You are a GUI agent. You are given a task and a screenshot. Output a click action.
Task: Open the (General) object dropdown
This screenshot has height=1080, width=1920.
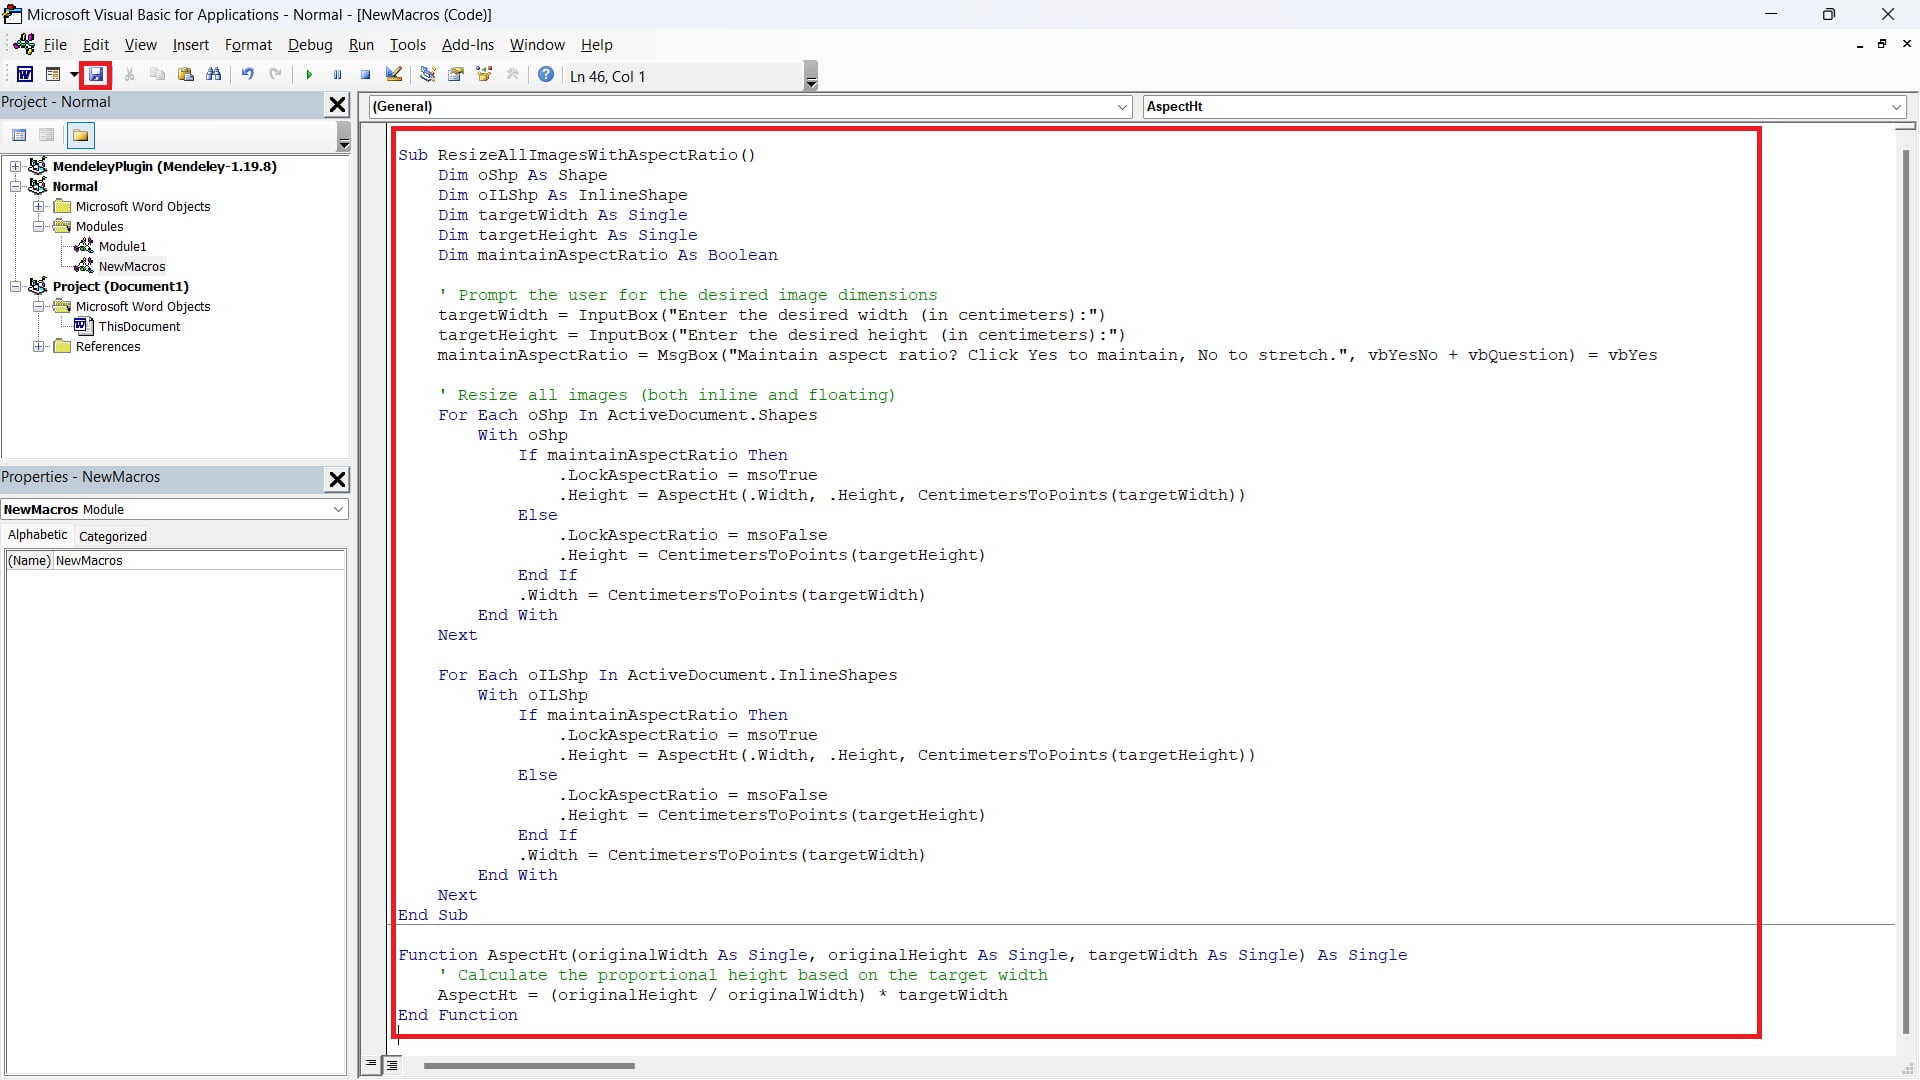pyautogui.click(x=1122, y=107)
